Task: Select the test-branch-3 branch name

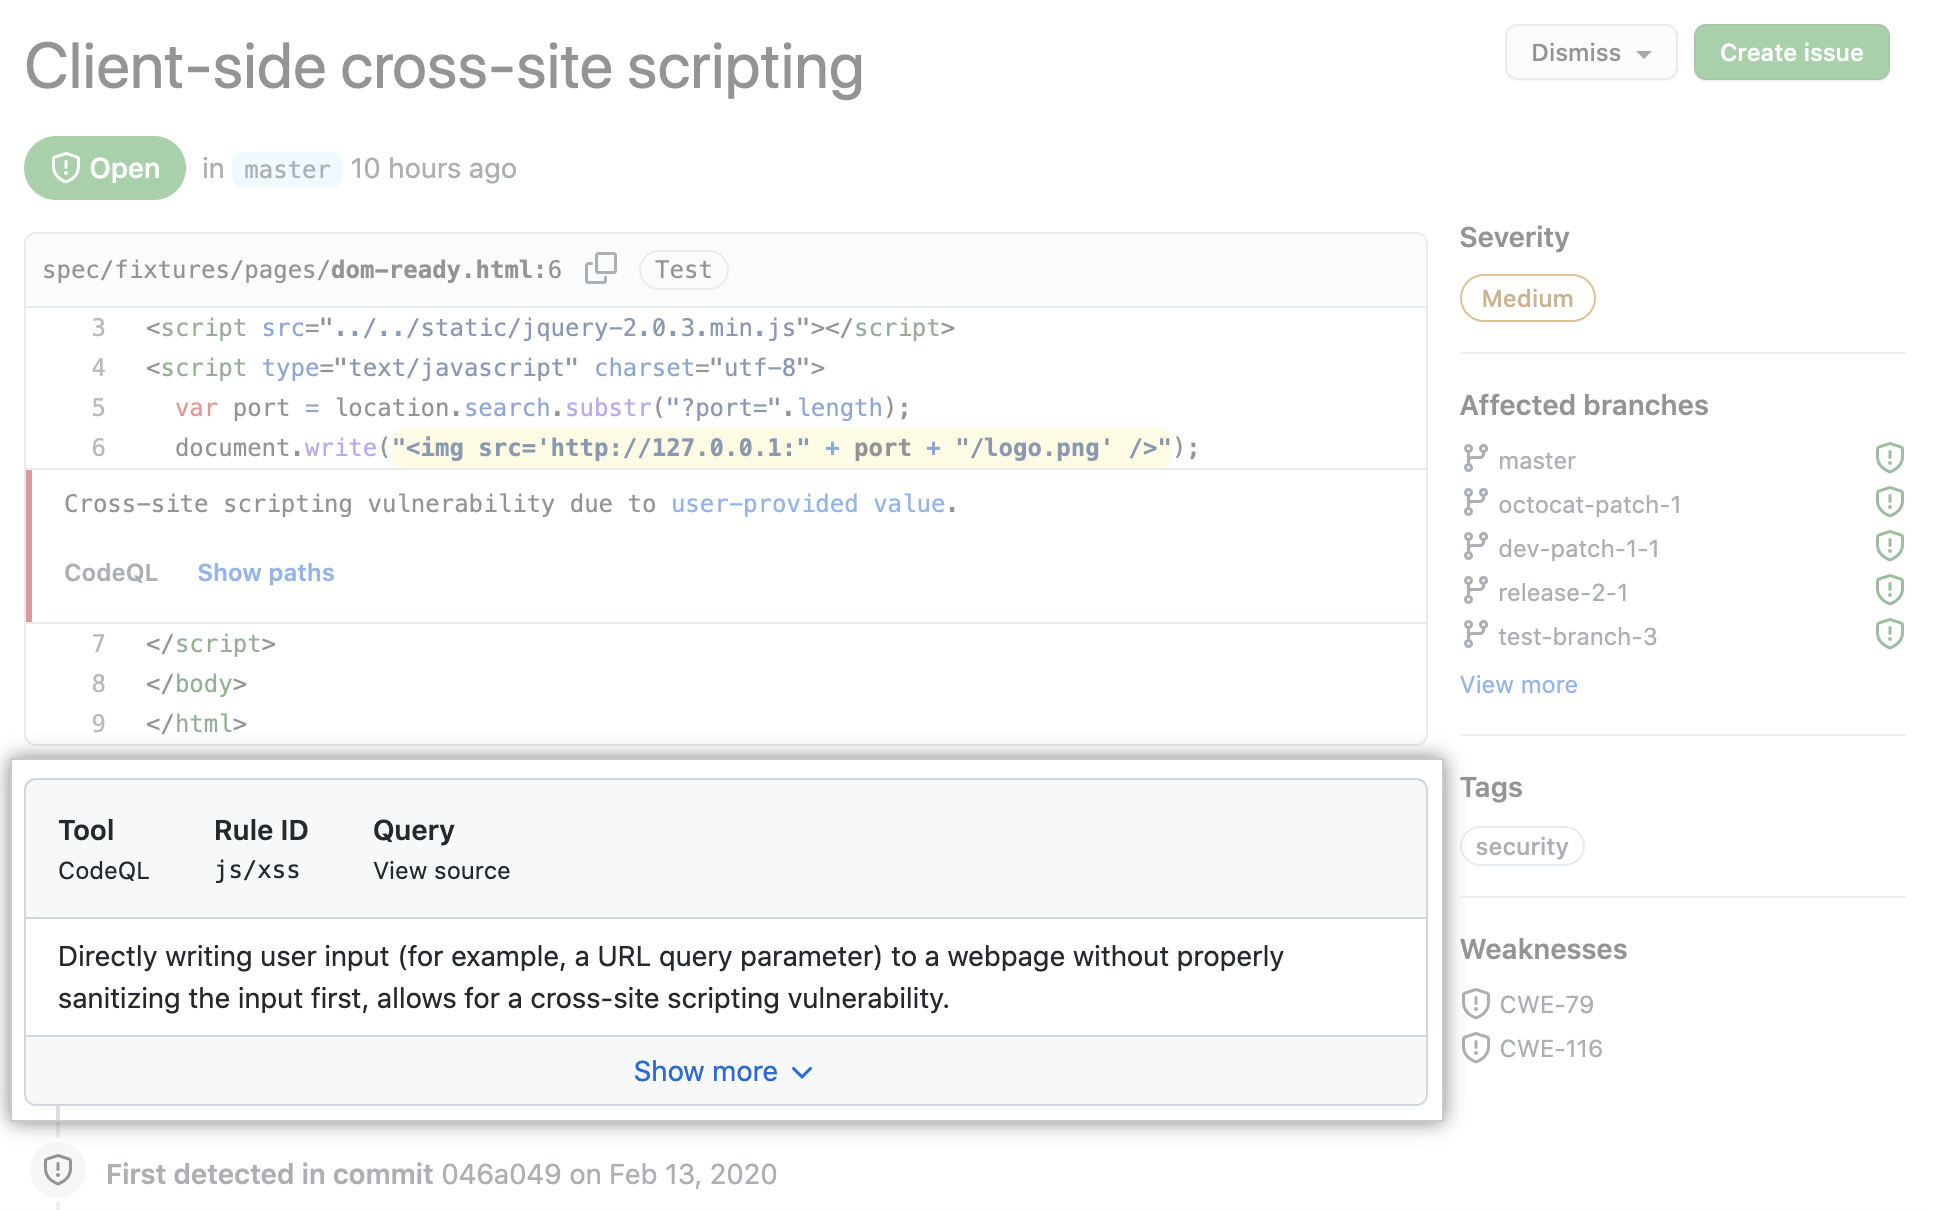Action: click(1577, 637)
